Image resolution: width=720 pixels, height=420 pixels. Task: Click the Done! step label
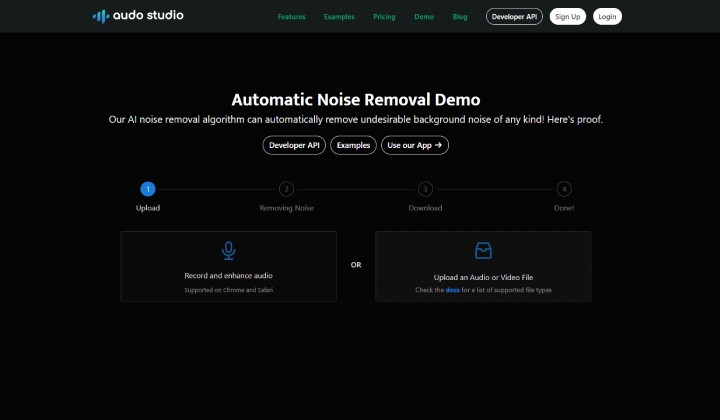click(x=564, y=208)
